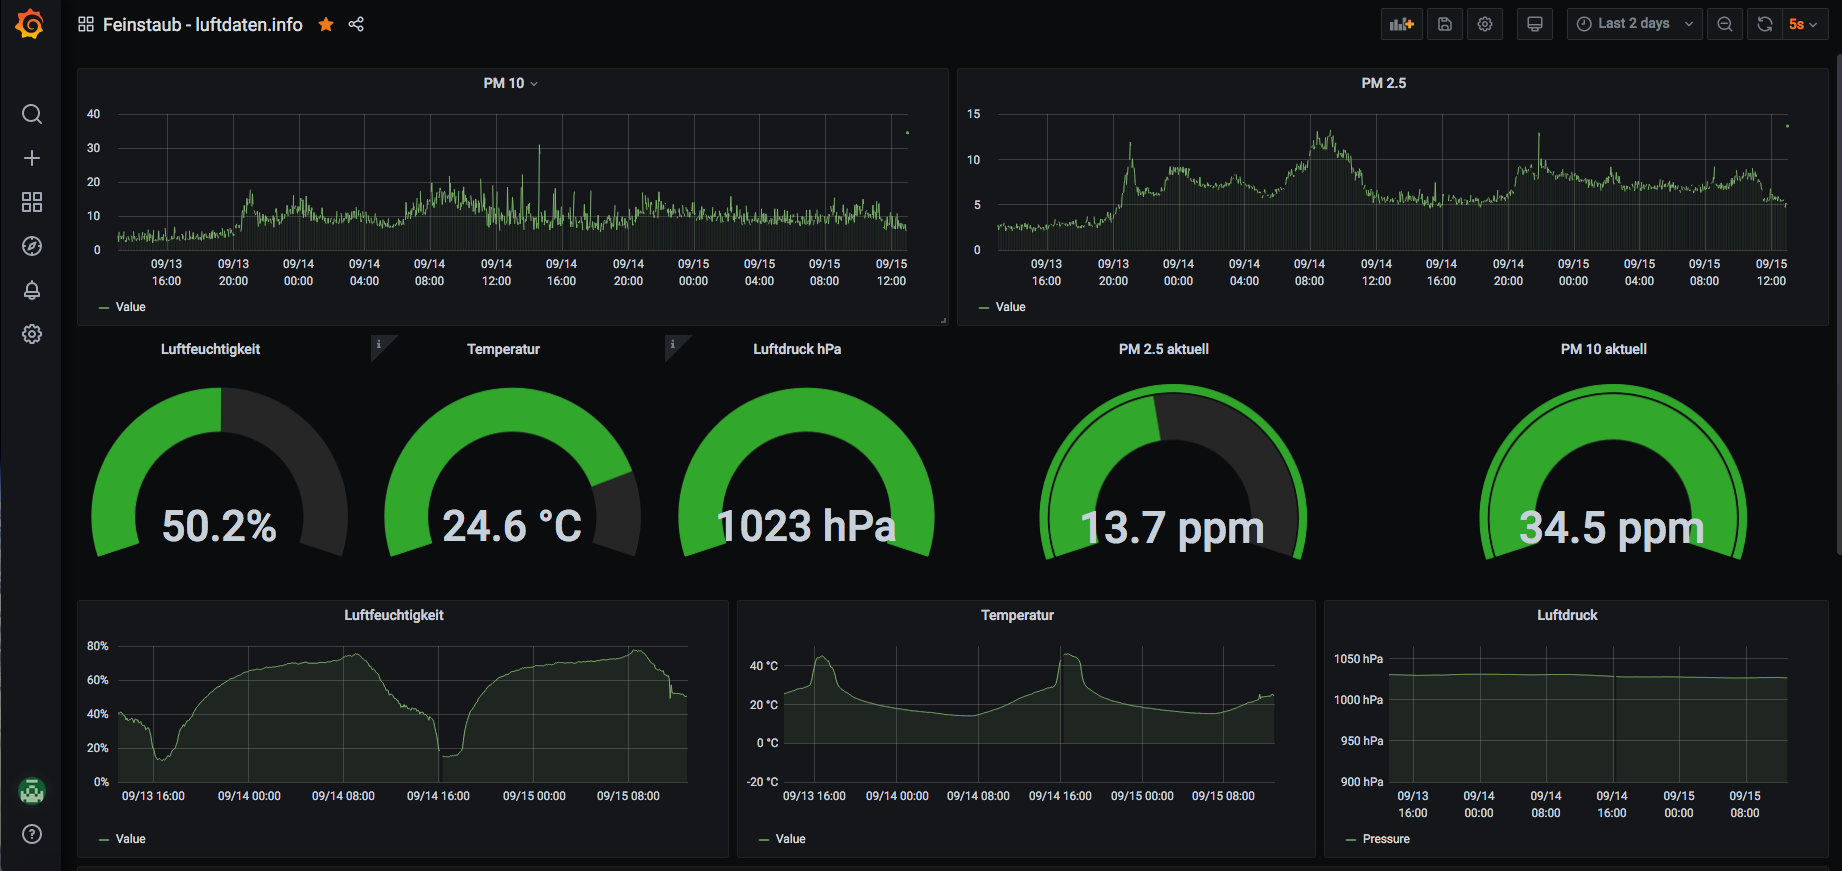Click the Add panel toolbar icon
This screenshot has height=871, width=1842.
(x=1402, y=24)
